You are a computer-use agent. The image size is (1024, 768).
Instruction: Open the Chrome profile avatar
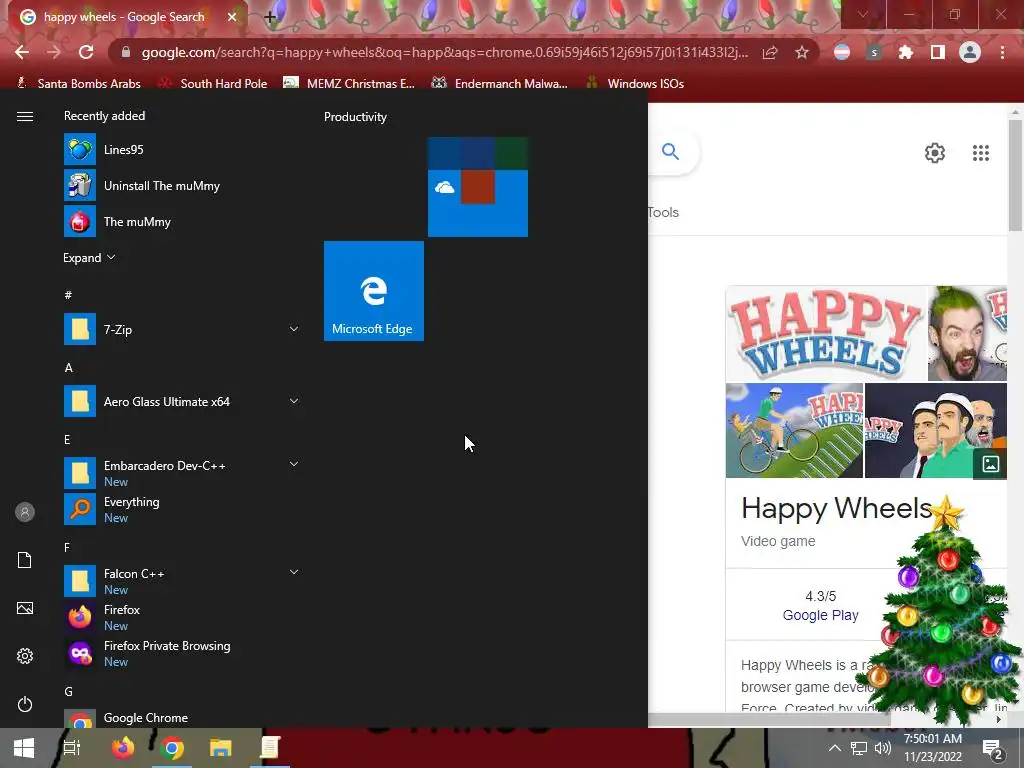click(970, 52)
